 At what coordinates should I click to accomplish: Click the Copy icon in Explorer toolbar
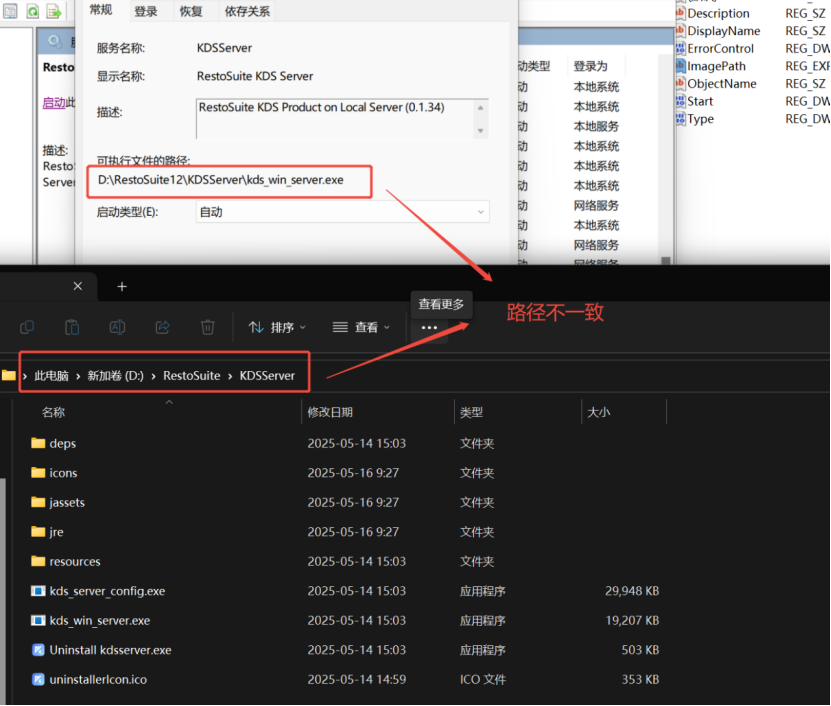27,327
